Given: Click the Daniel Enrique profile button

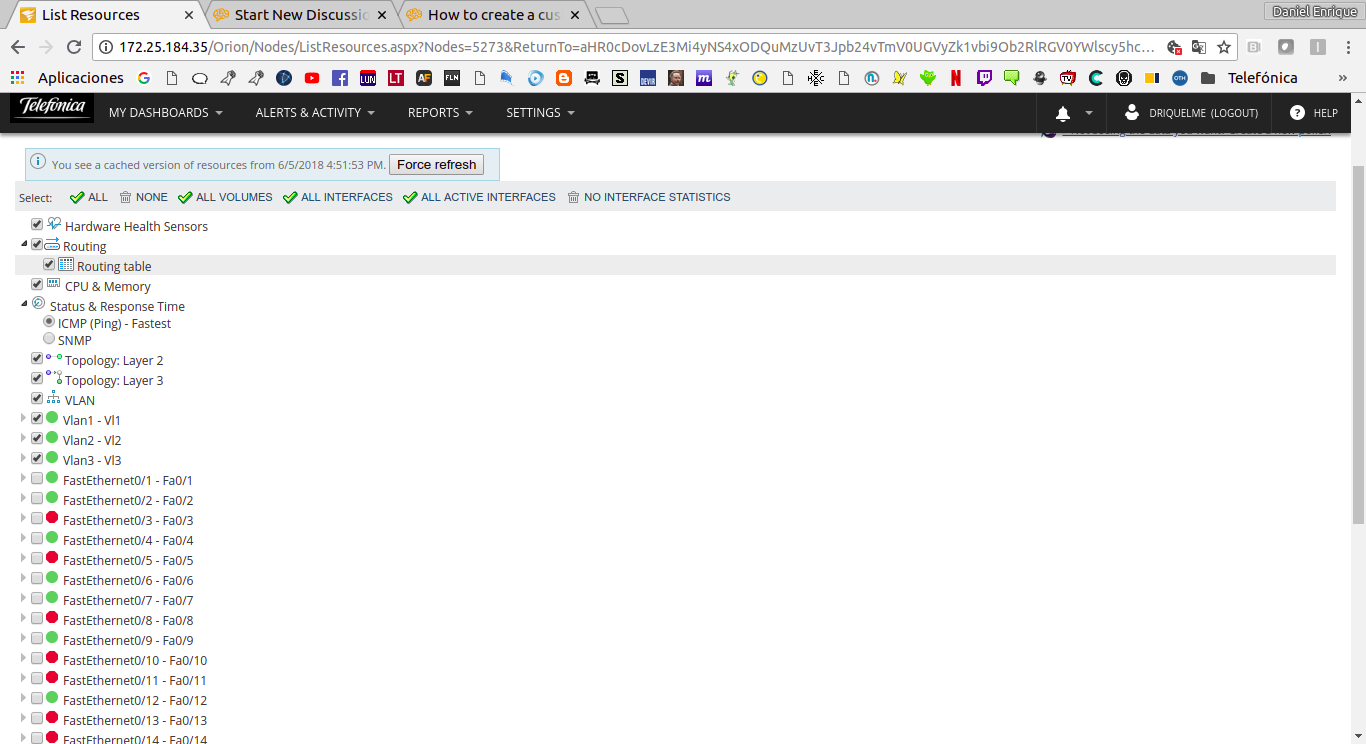Looking at the screenshot, I should pos(1315,11).
